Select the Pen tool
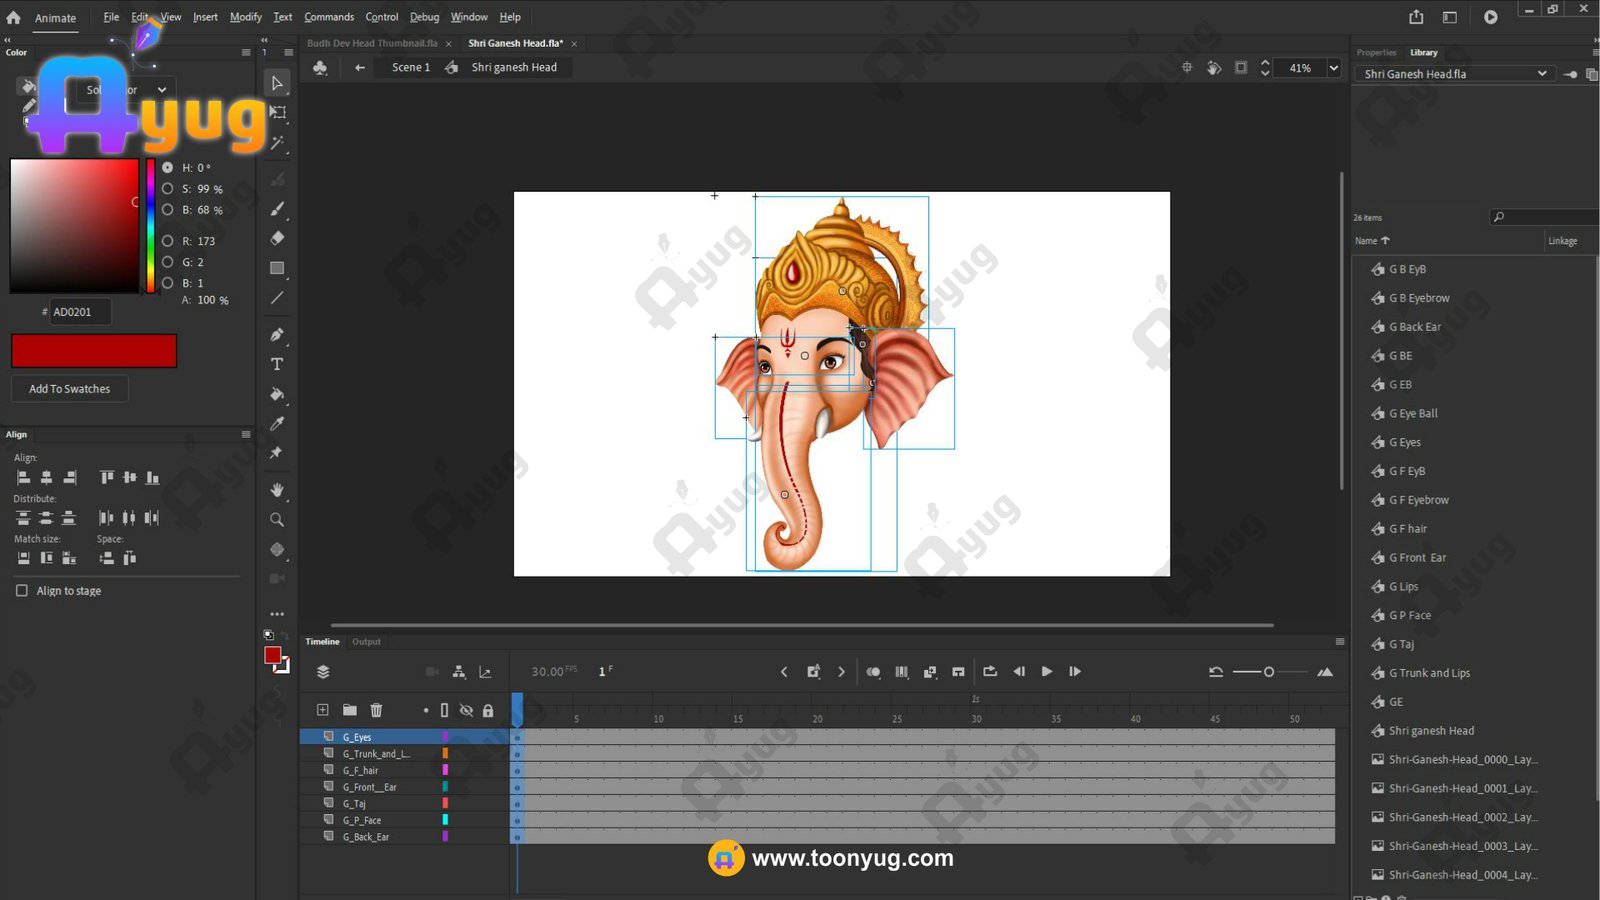Image resolution: width=1600 pixels, height=900 pixels. click(278, 334)
